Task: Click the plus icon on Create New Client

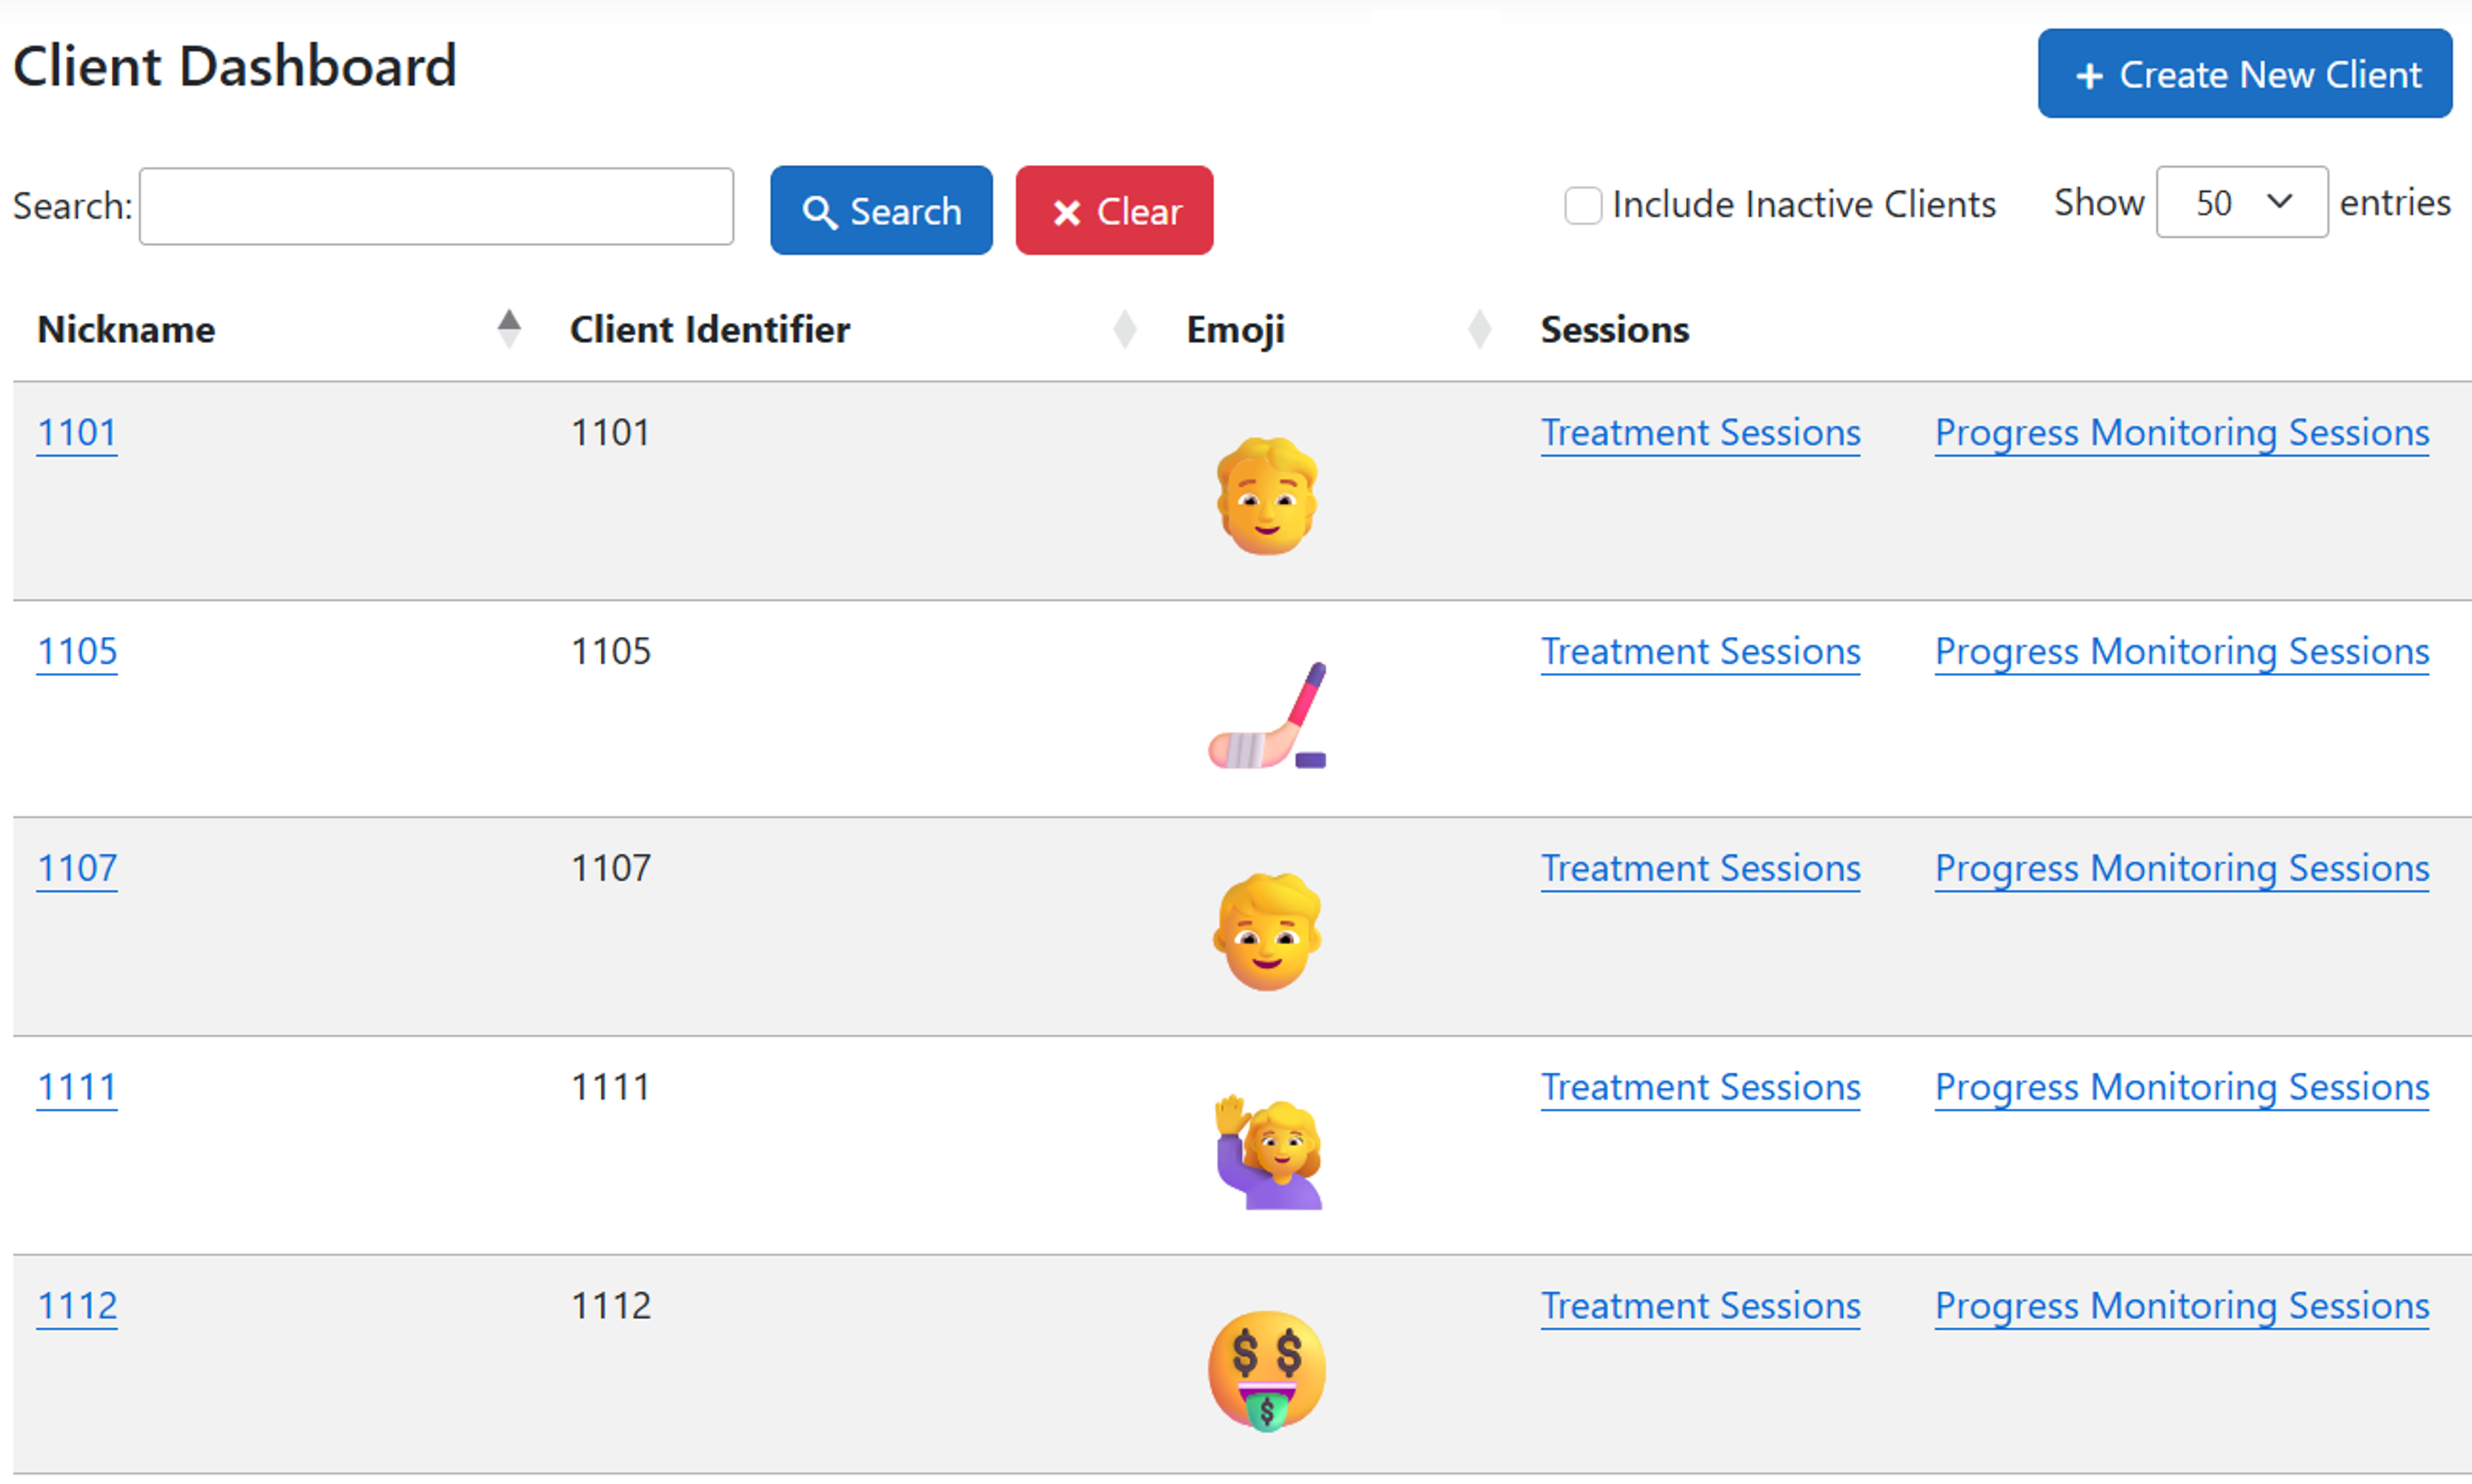Action: 2090,74
